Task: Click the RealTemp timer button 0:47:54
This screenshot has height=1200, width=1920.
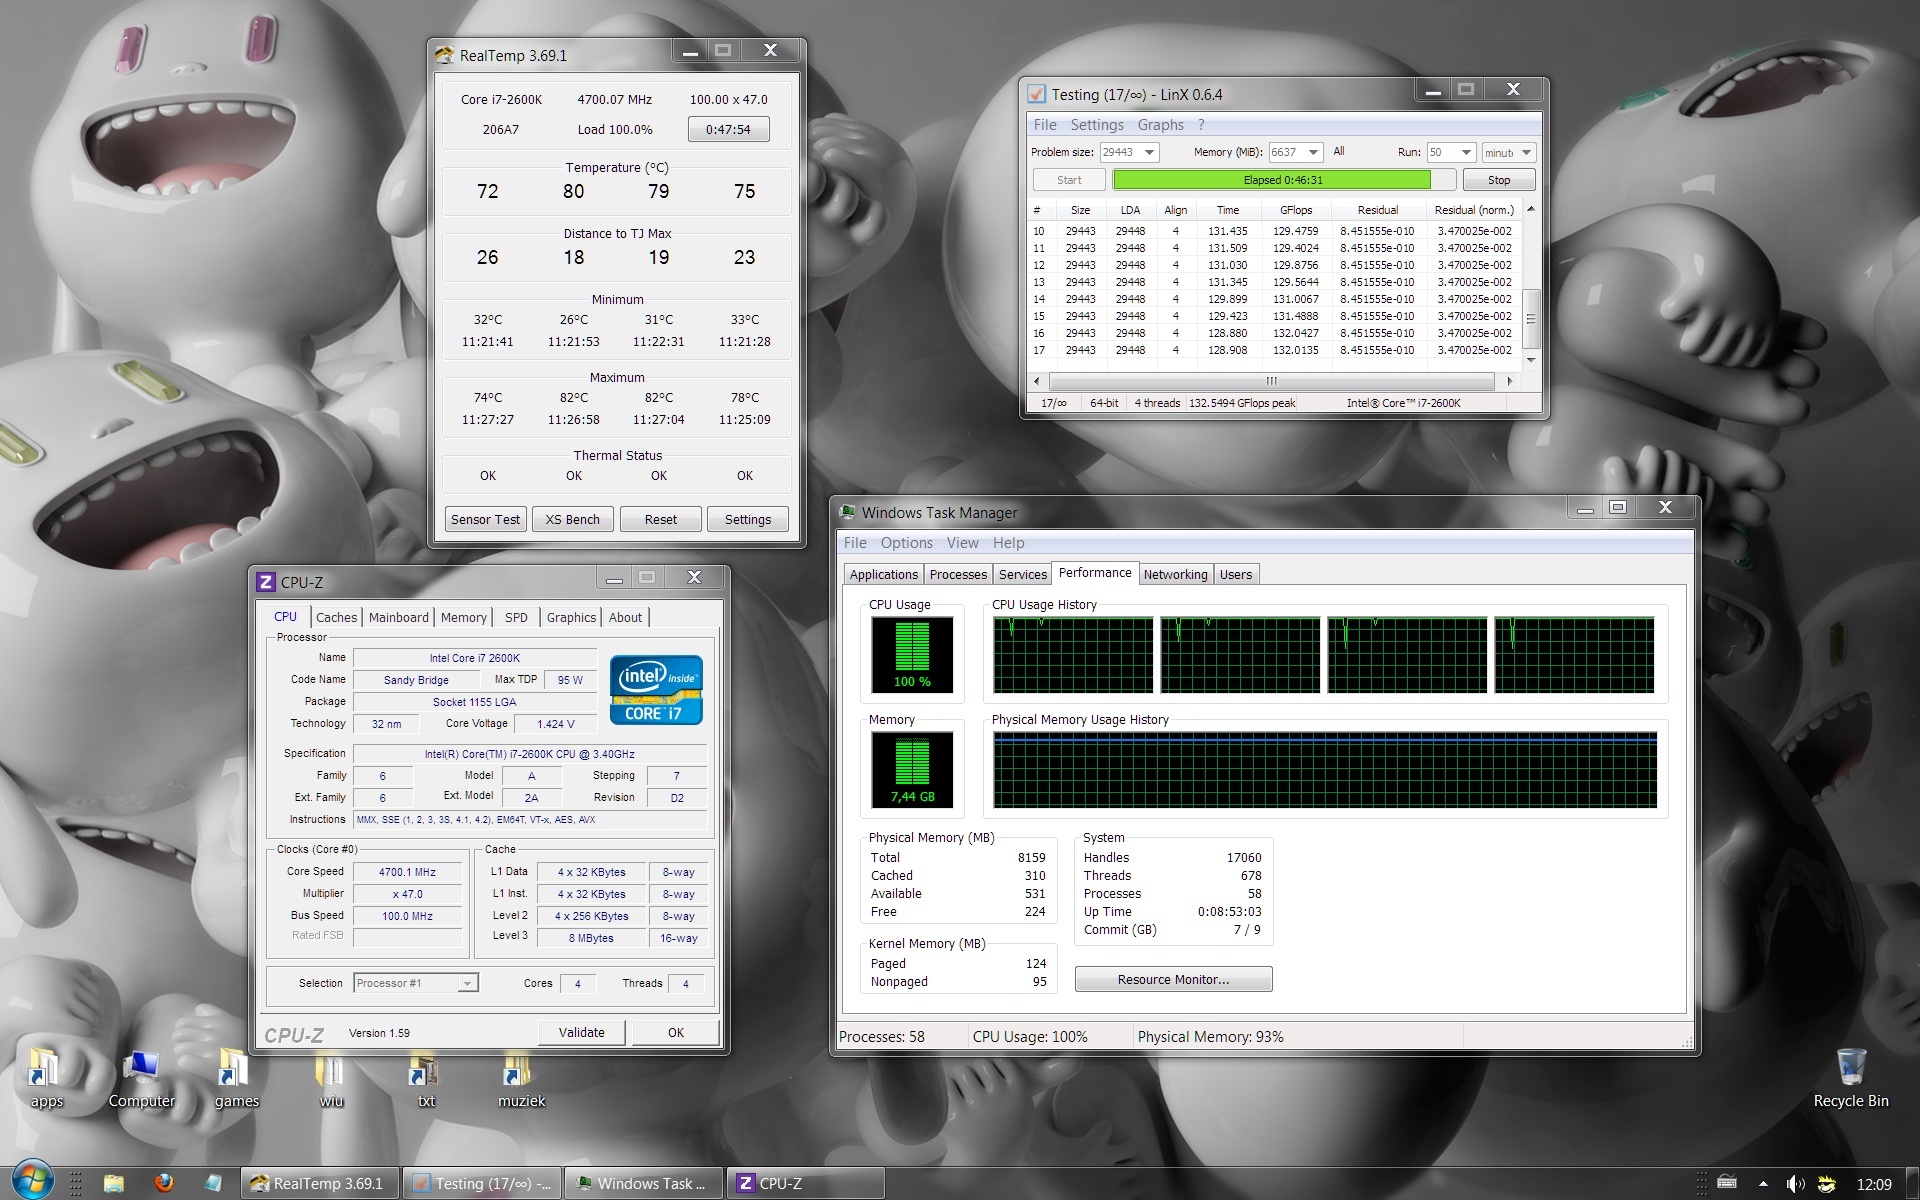Action: [728, 129]
